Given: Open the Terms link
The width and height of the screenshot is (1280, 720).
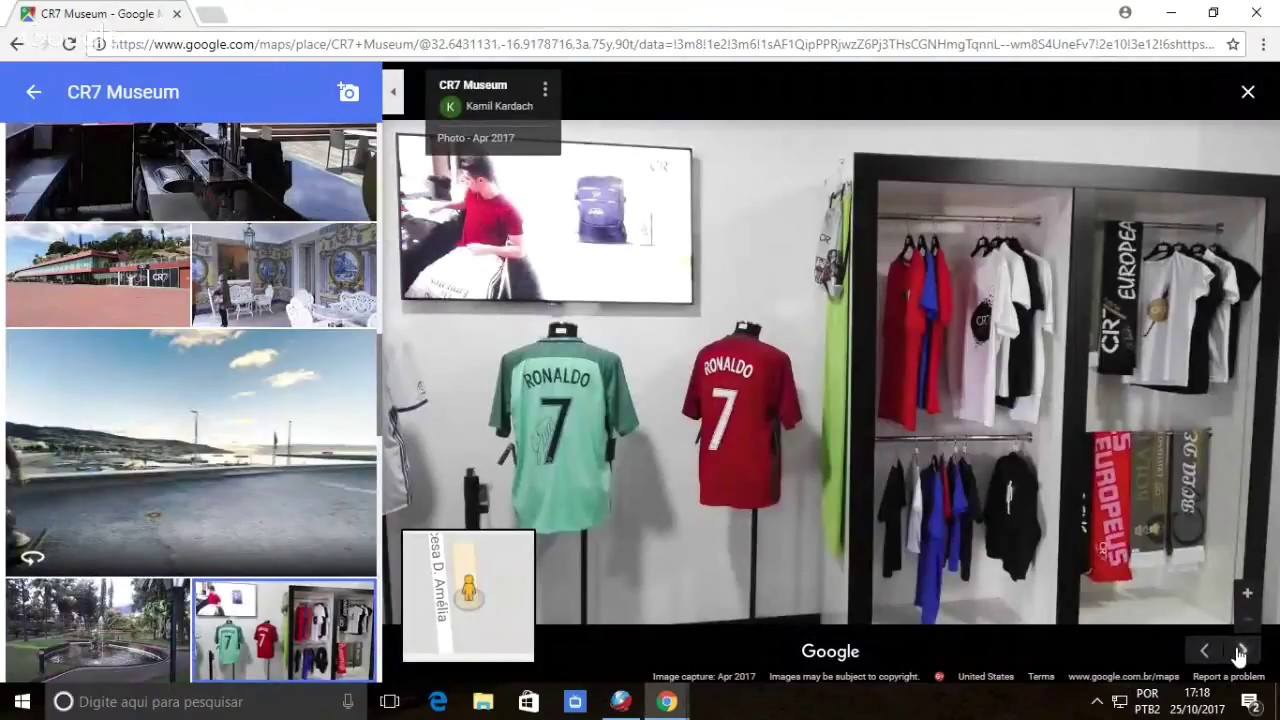Looking at the screenshot, I should tap(1041, 677).
